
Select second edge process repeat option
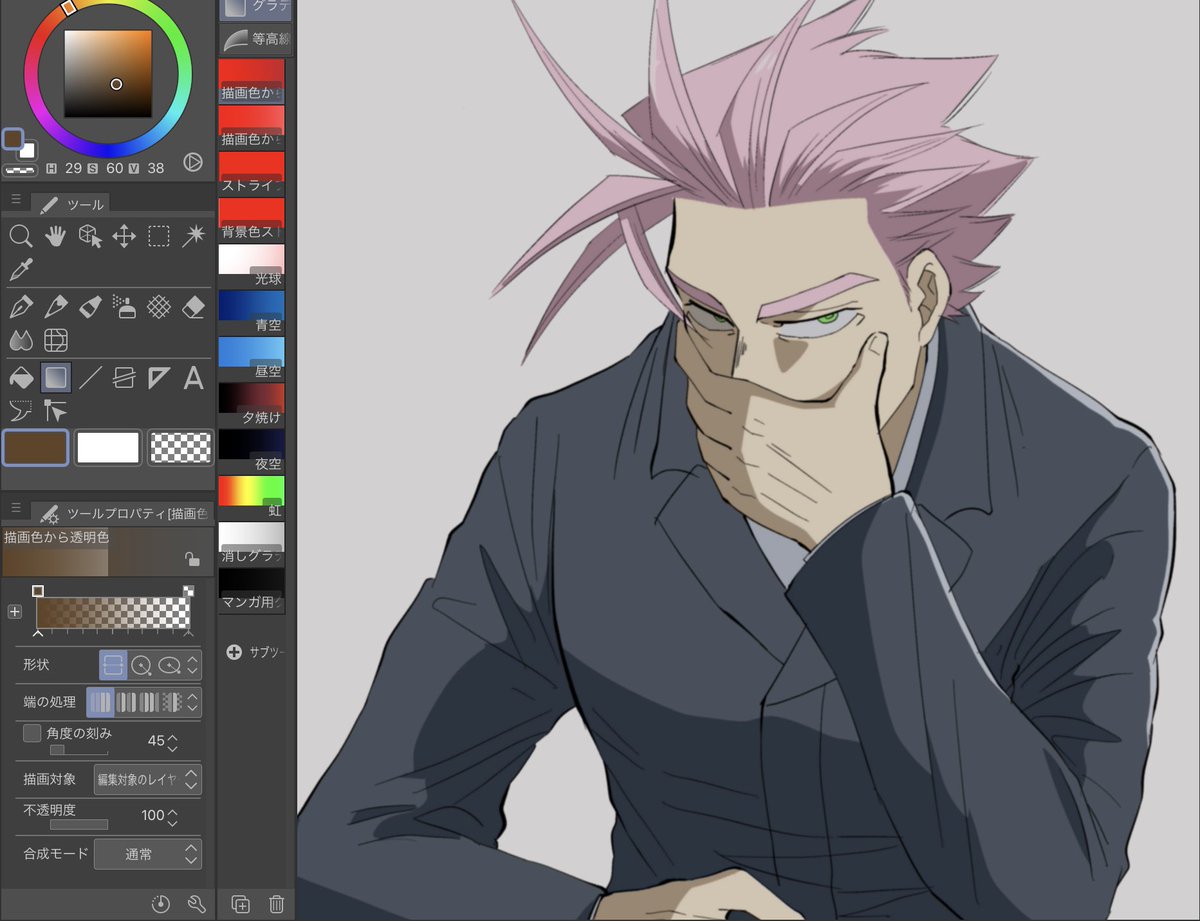[x=126, y=702]
